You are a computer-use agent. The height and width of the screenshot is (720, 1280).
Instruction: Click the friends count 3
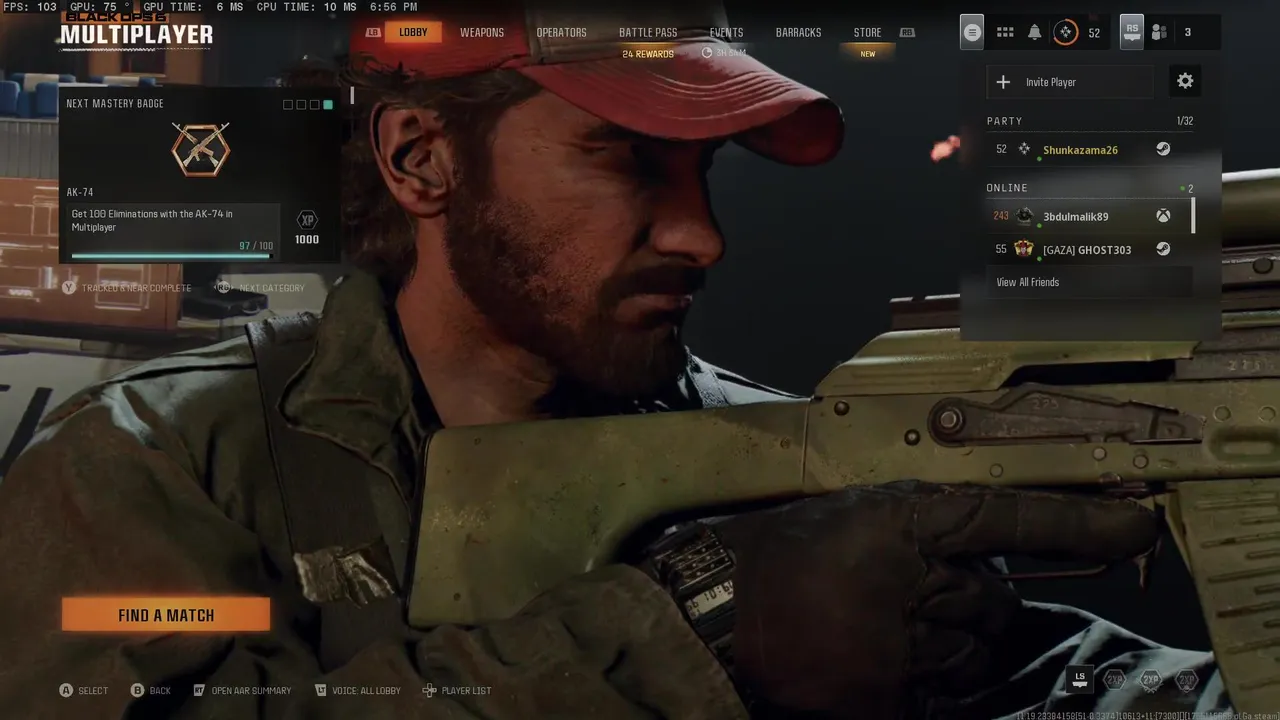pos(1188,33)
